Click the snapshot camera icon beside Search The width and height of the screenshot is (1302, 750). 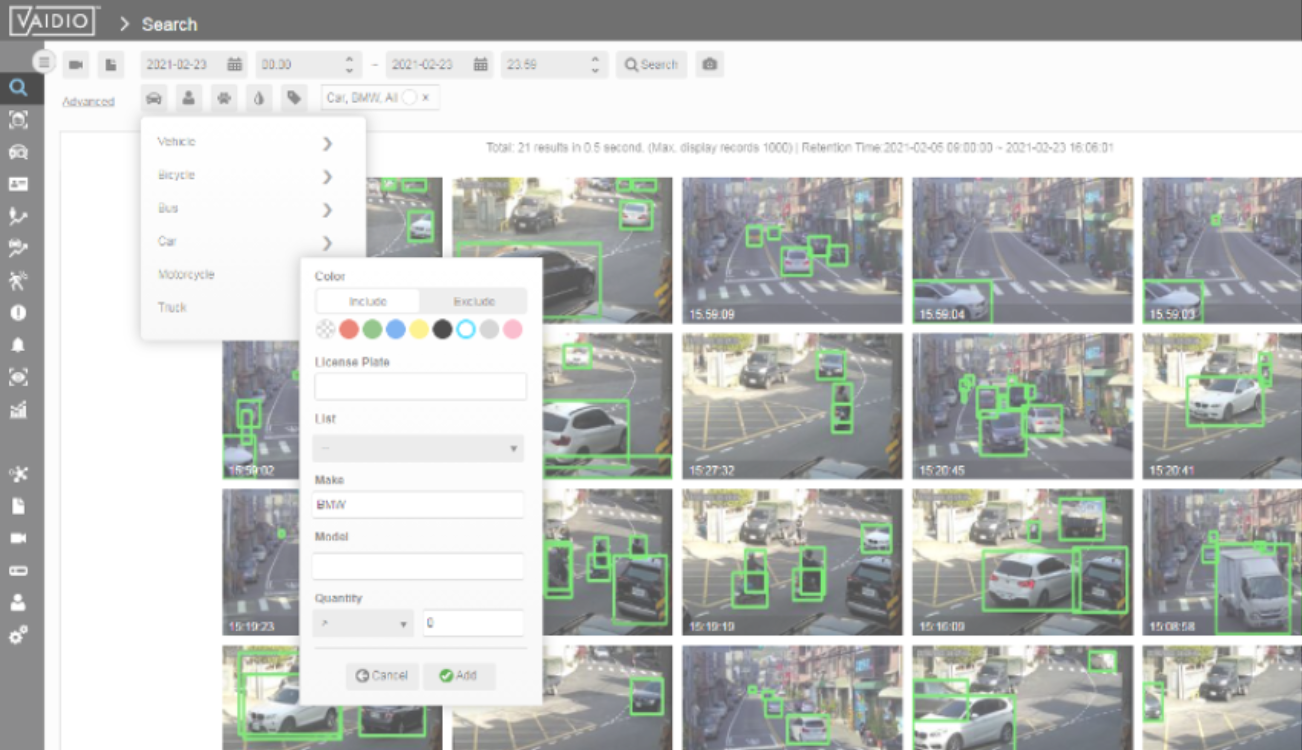[x=709, y=64]
